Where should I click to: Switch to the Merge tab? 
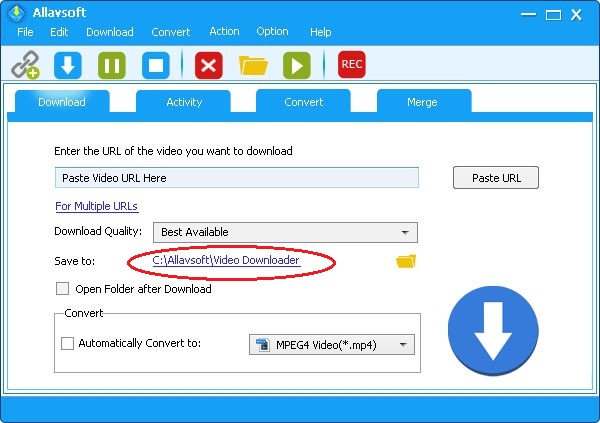coord(424,102)
